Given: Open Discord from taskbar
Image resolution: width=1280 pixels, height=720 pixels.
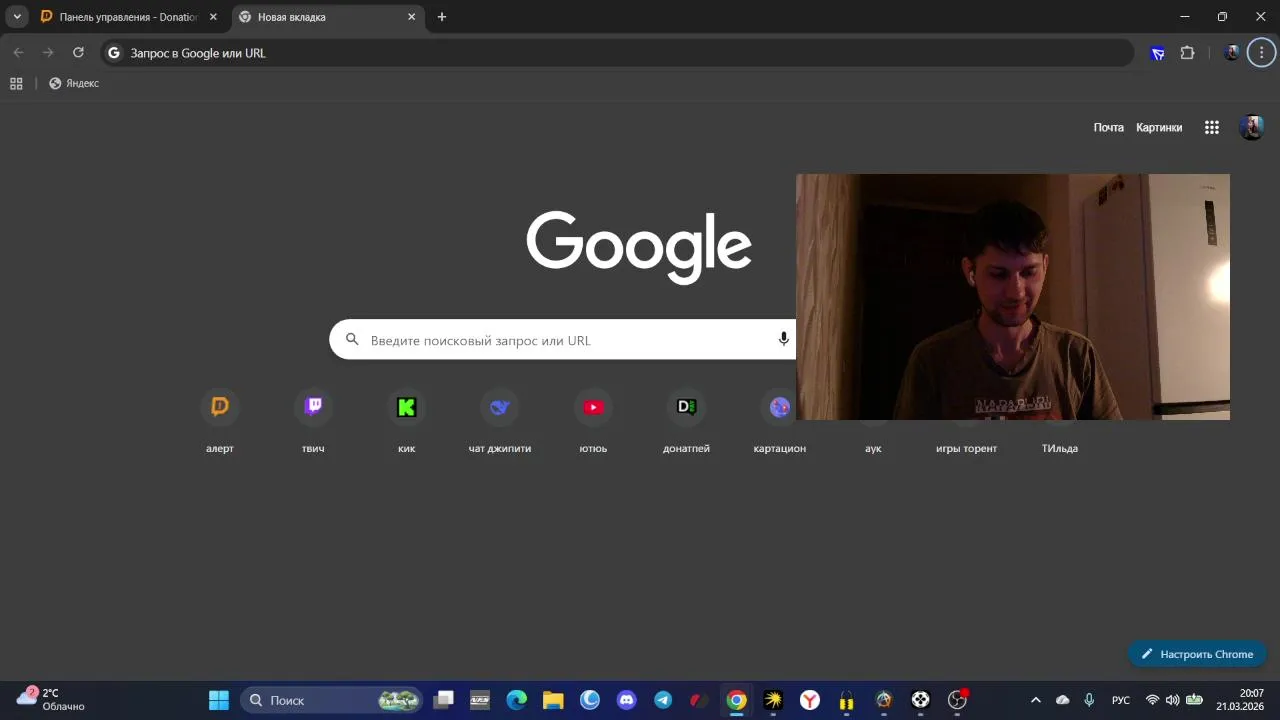Looking at the screenshot, I should (x=626, y=700).
